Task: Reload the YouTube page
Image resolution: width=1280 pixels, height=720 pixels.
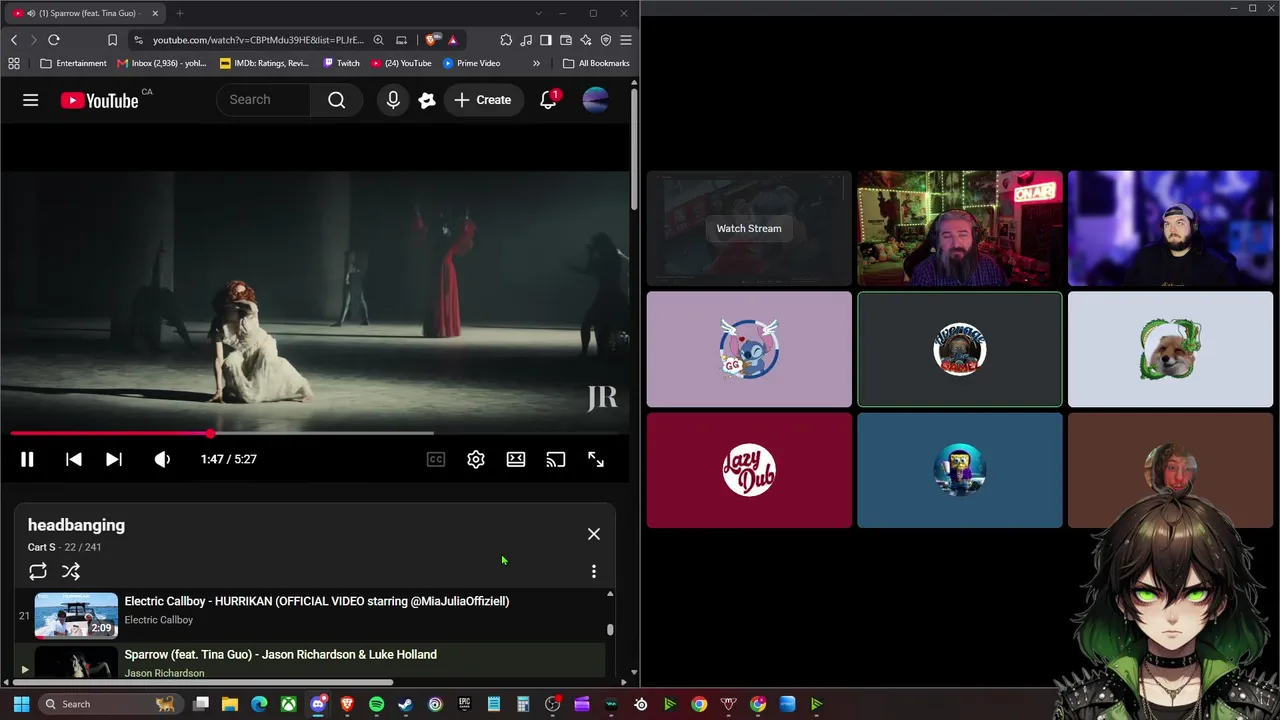Action: click(54, 40)
